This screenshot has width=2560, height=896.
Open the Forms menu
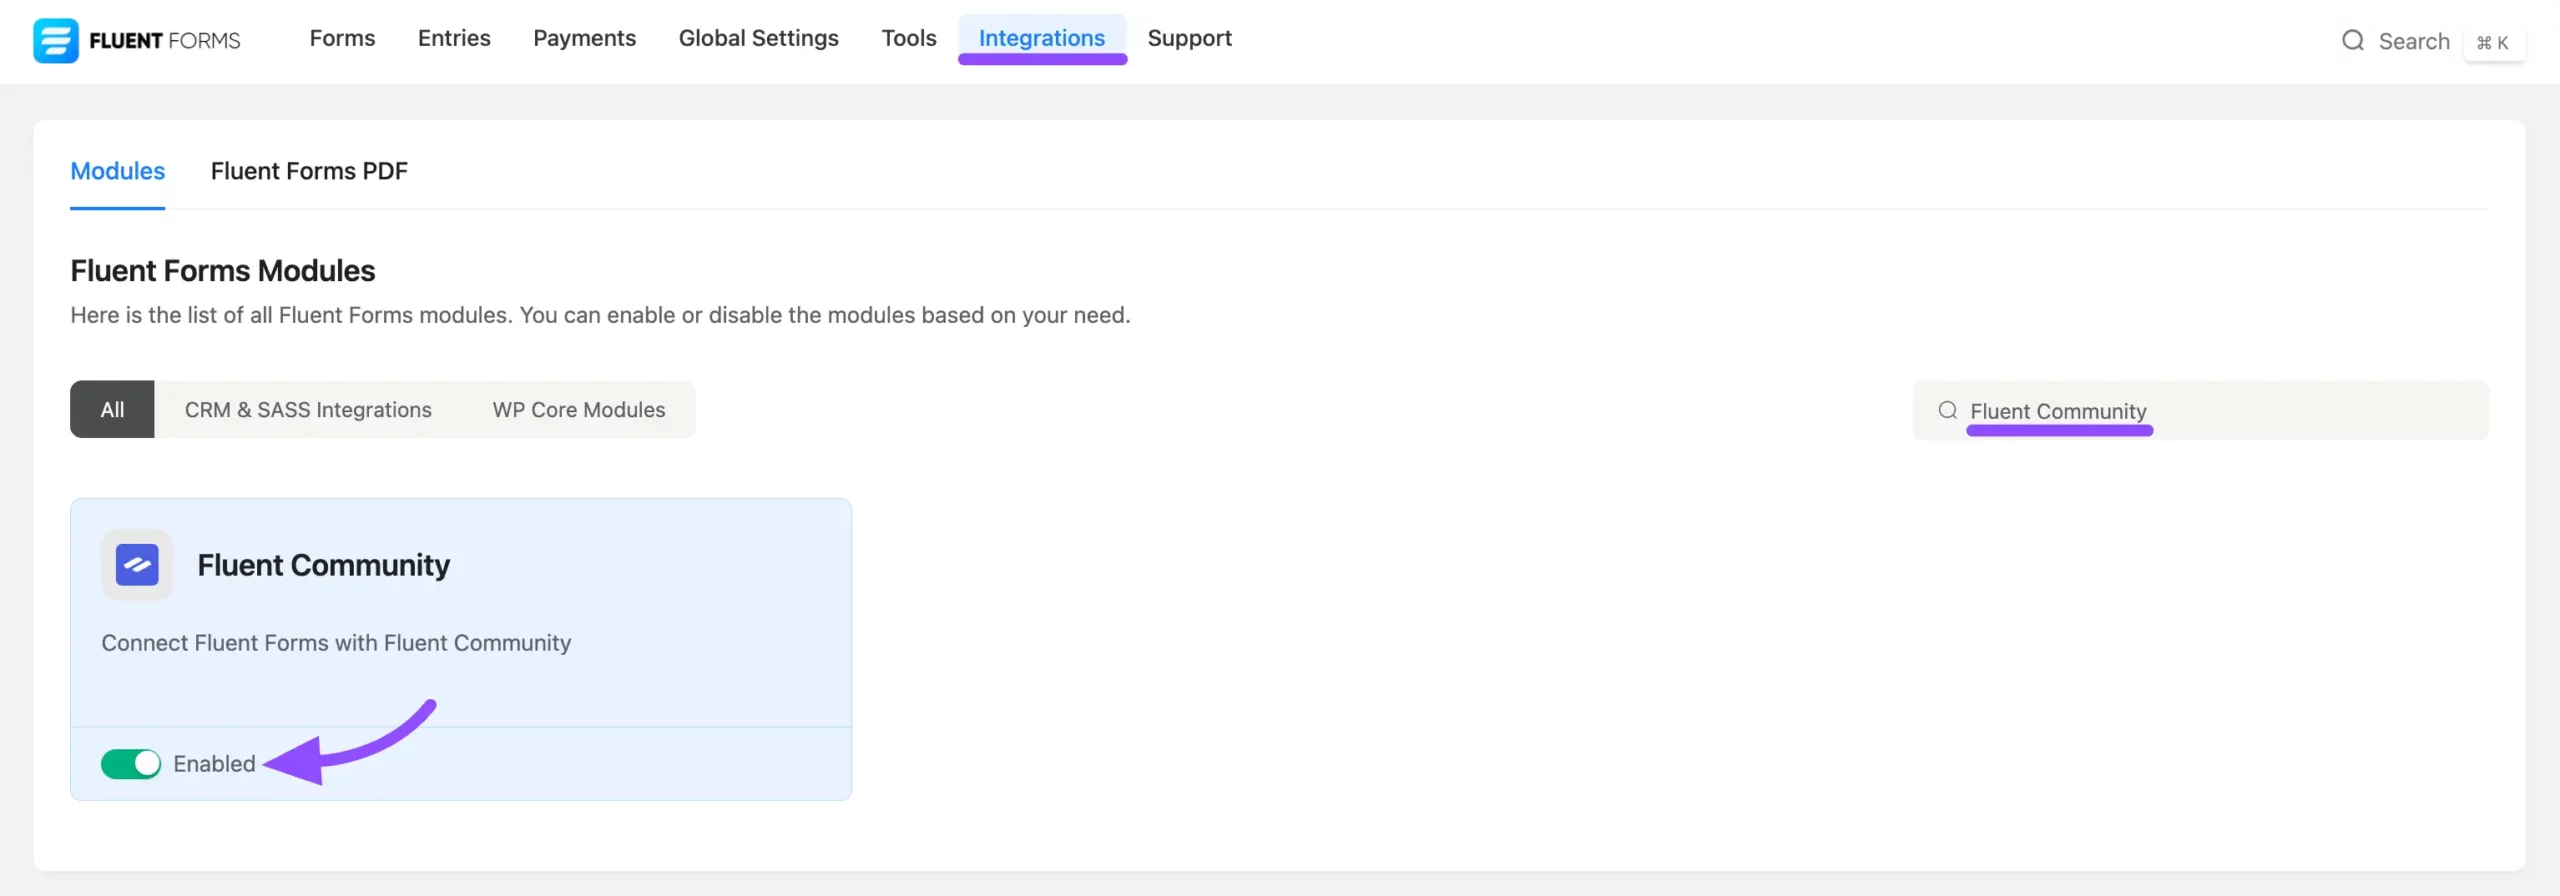[x=342, y=38]
